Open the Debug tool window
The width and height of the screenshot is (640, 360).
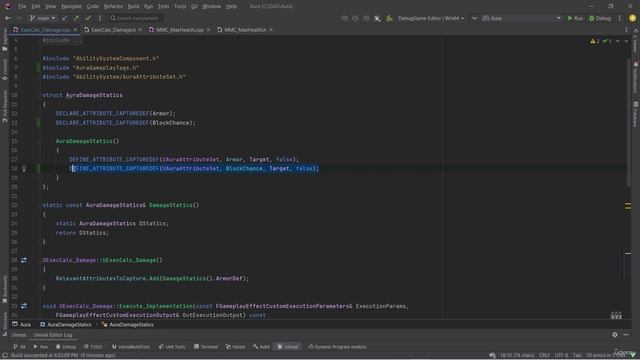pos(66,347)
